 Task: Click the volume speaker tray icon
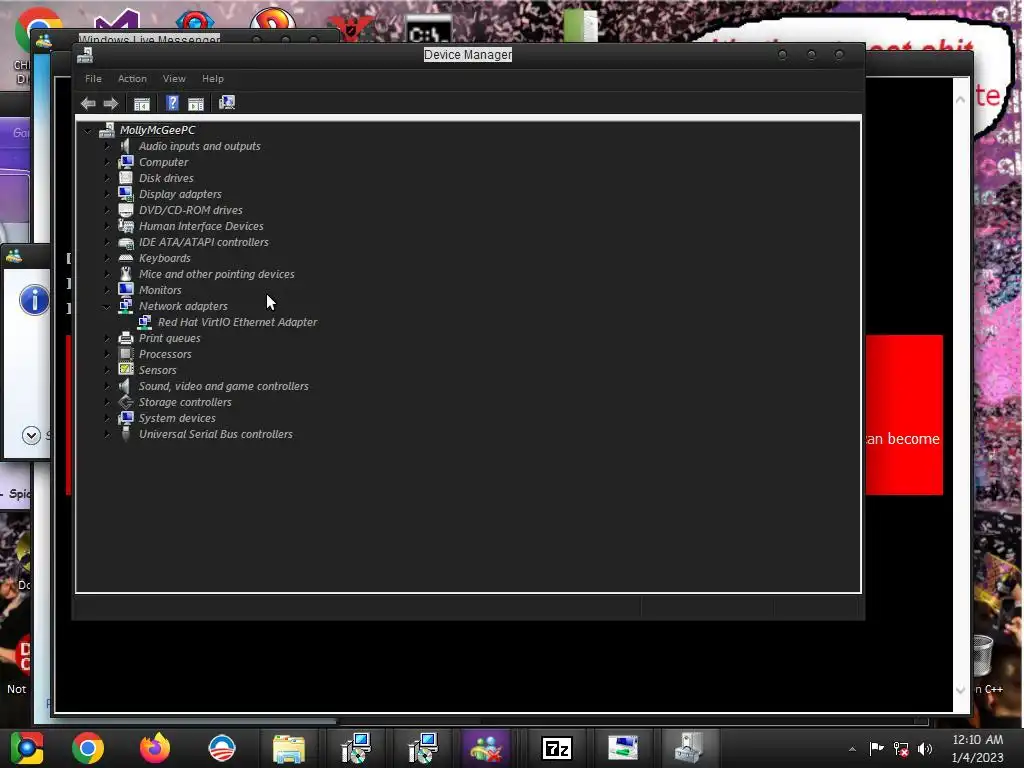tap(925, 749)
